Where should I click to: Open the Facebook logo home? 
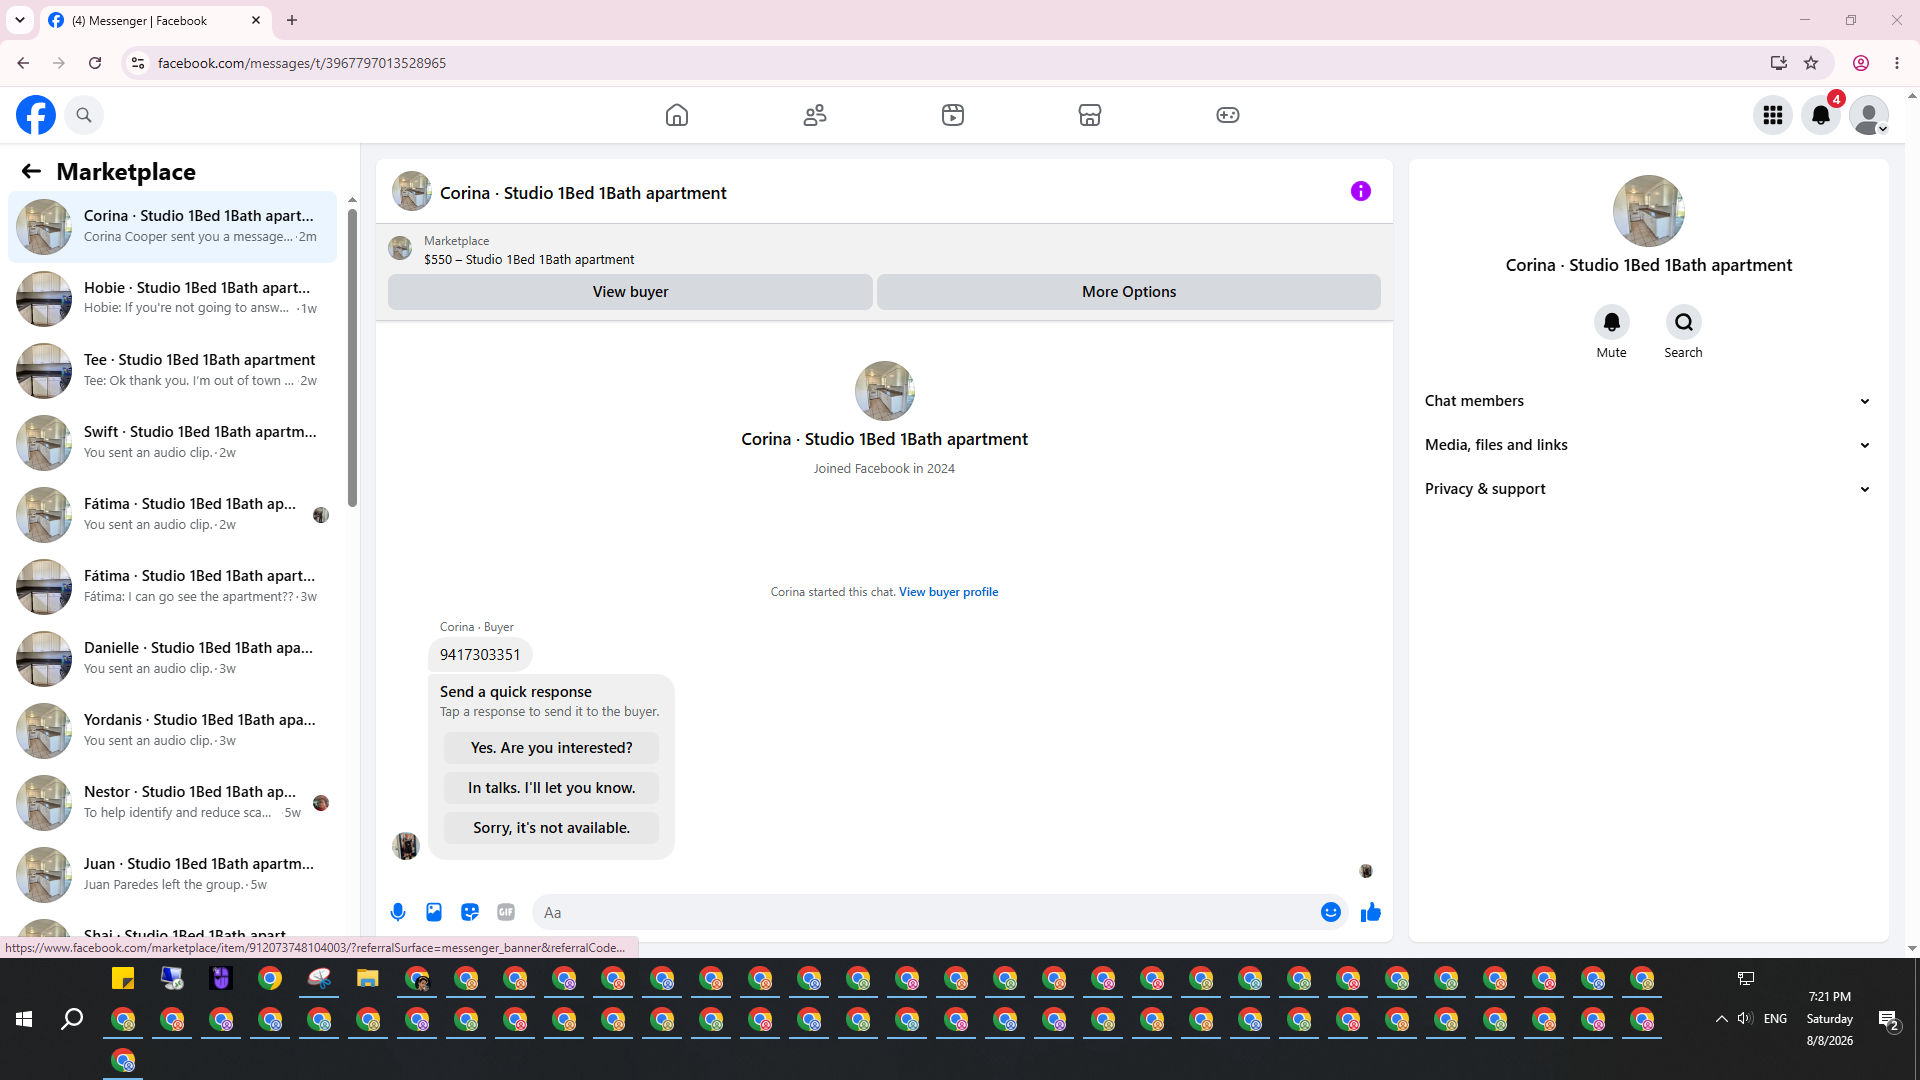tap(36, 115)
